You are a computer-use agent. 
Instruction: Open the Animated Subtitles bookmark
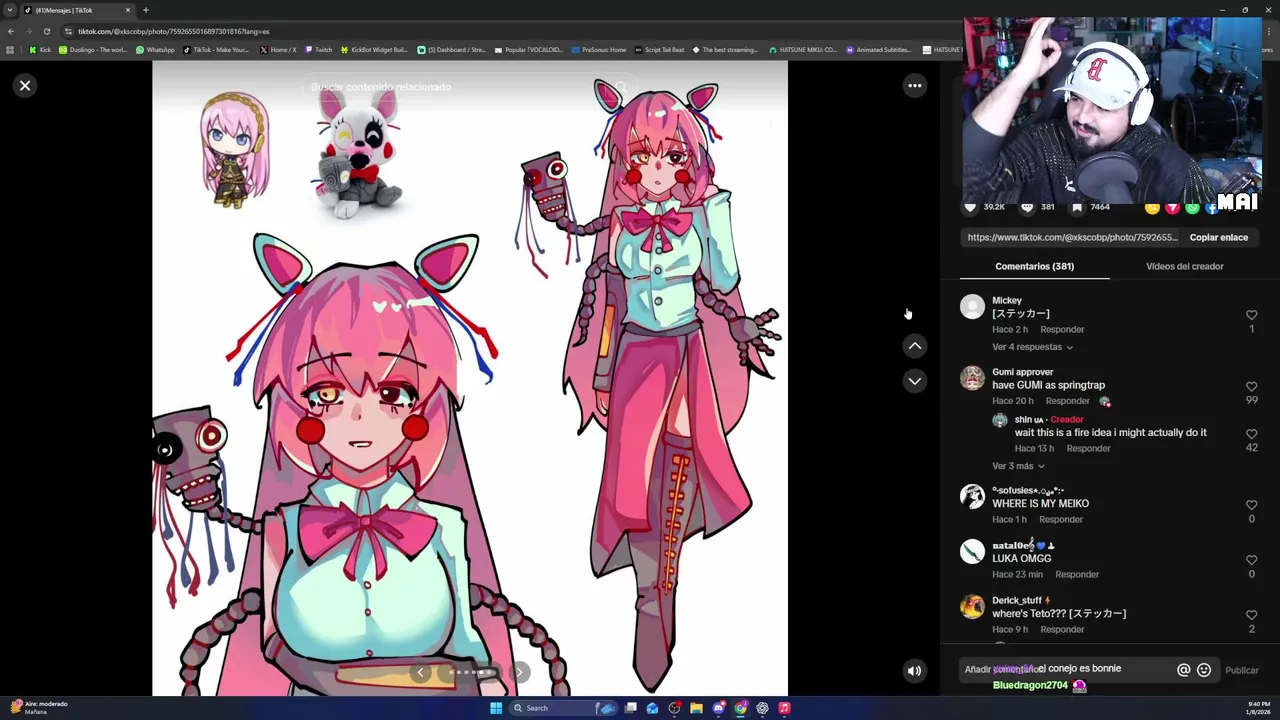tap(878, 50)
